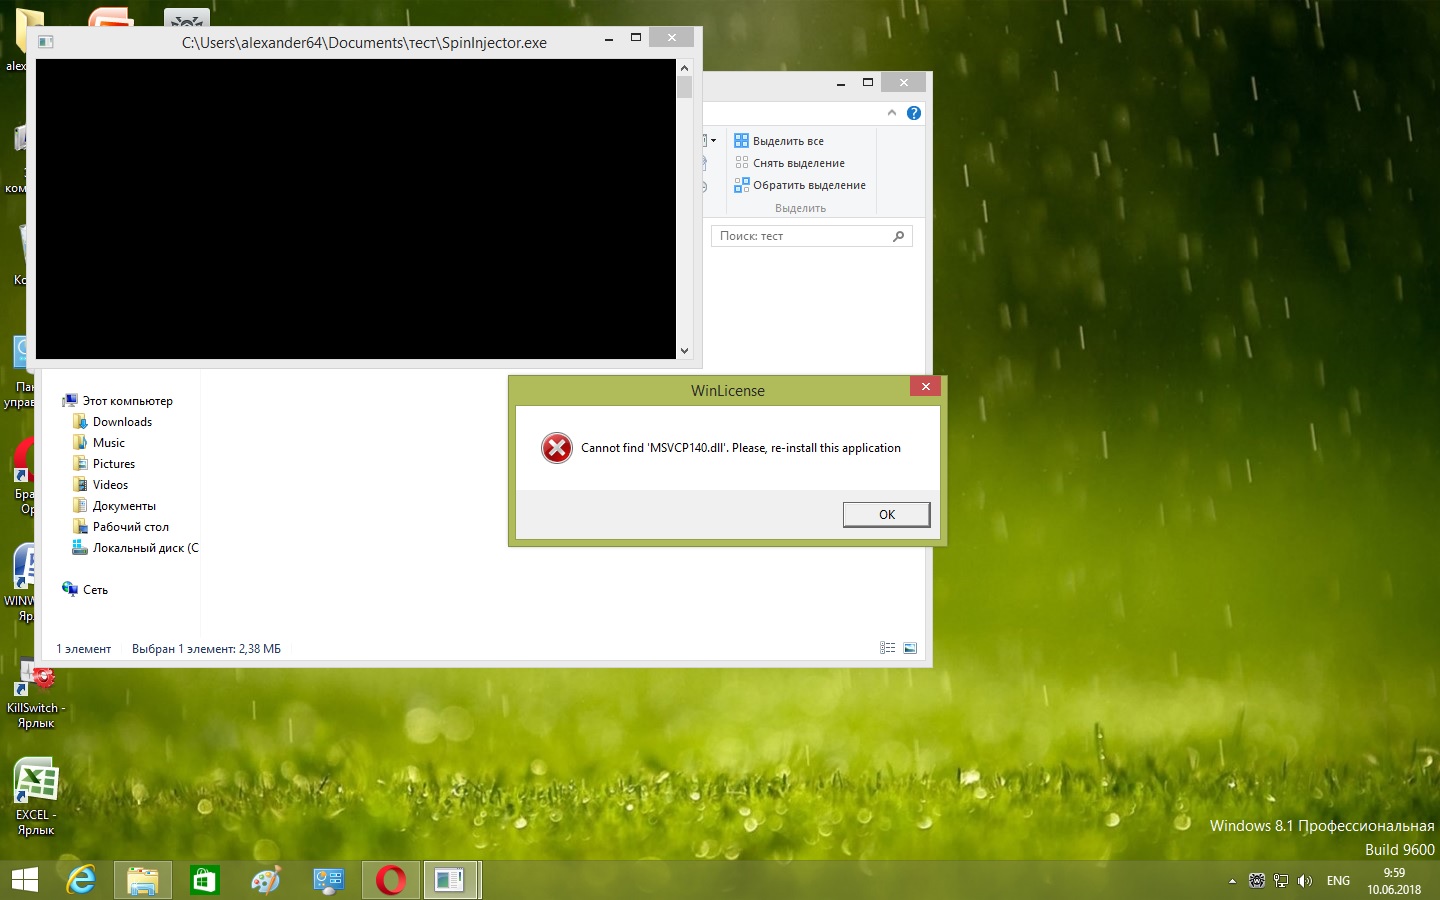The height and width of the screenshot is (900, 1440).
Task: Click the 'Cannot find MSVCP140.dll' error message
Action: [x=741, y=448]
